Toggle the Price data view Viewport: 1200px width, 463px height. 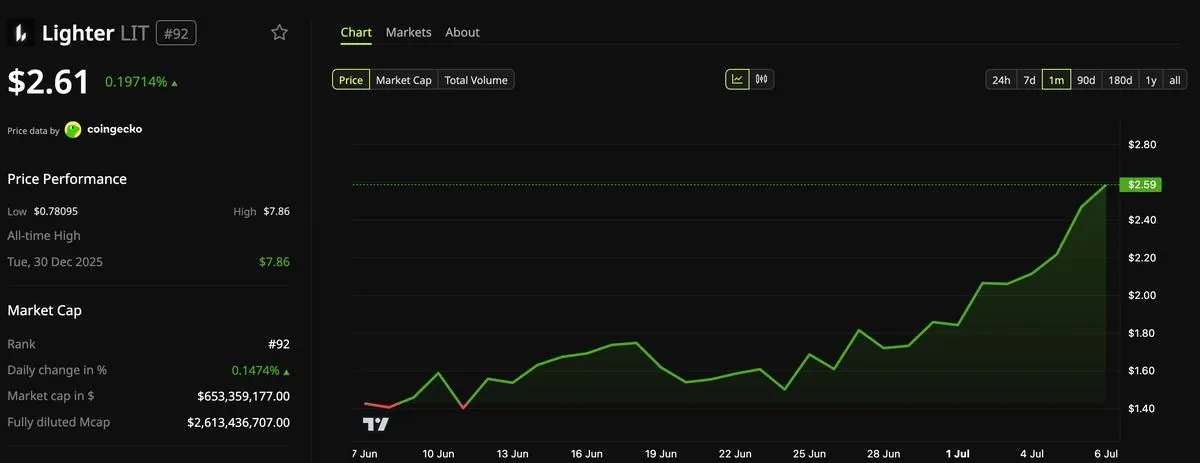(x=351, y=80)
